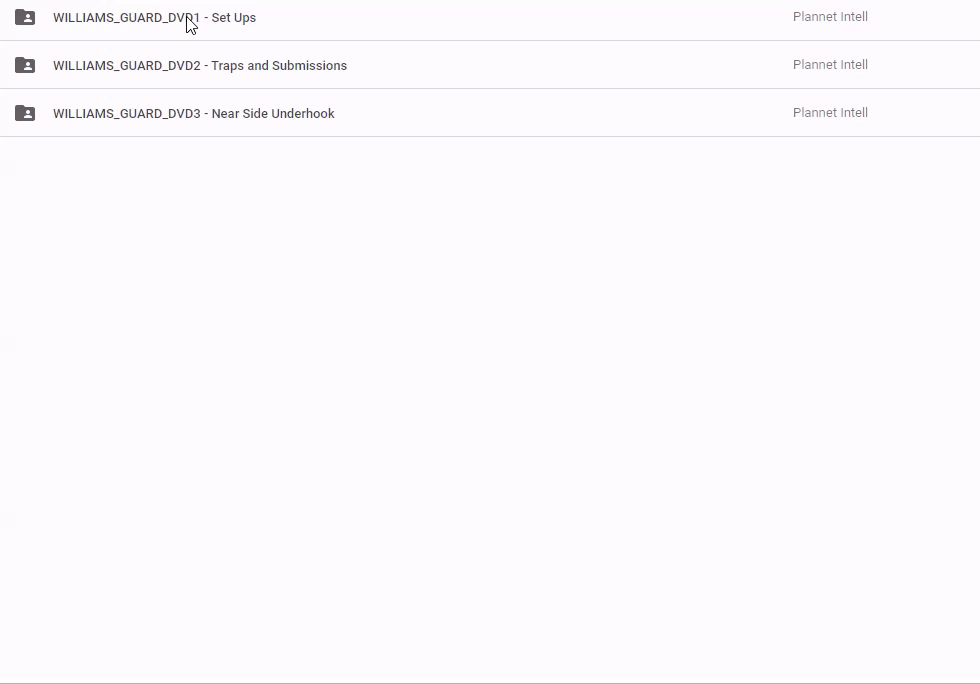This screenshot has height=684, width=980.
Task: Click the Plannet Intell owner of DVD1 folder
Action: point(829,17)
